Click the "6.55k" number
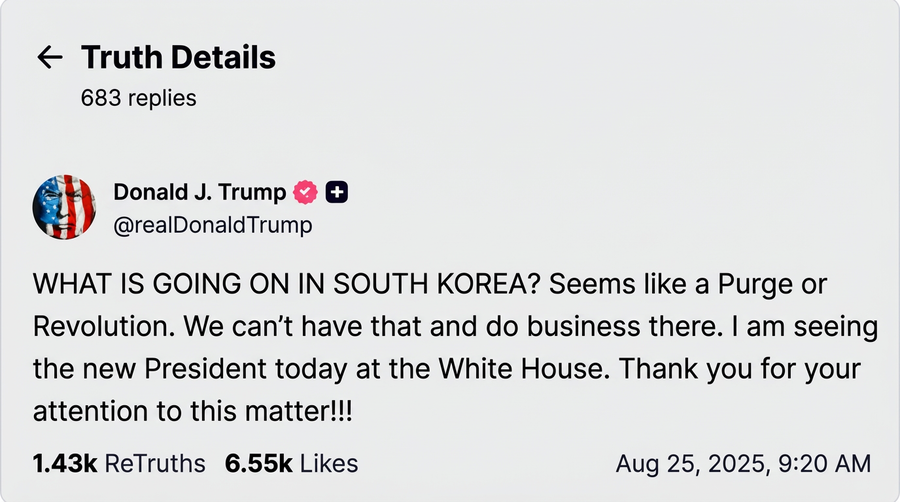900x502 pixels. click(259, 464)
